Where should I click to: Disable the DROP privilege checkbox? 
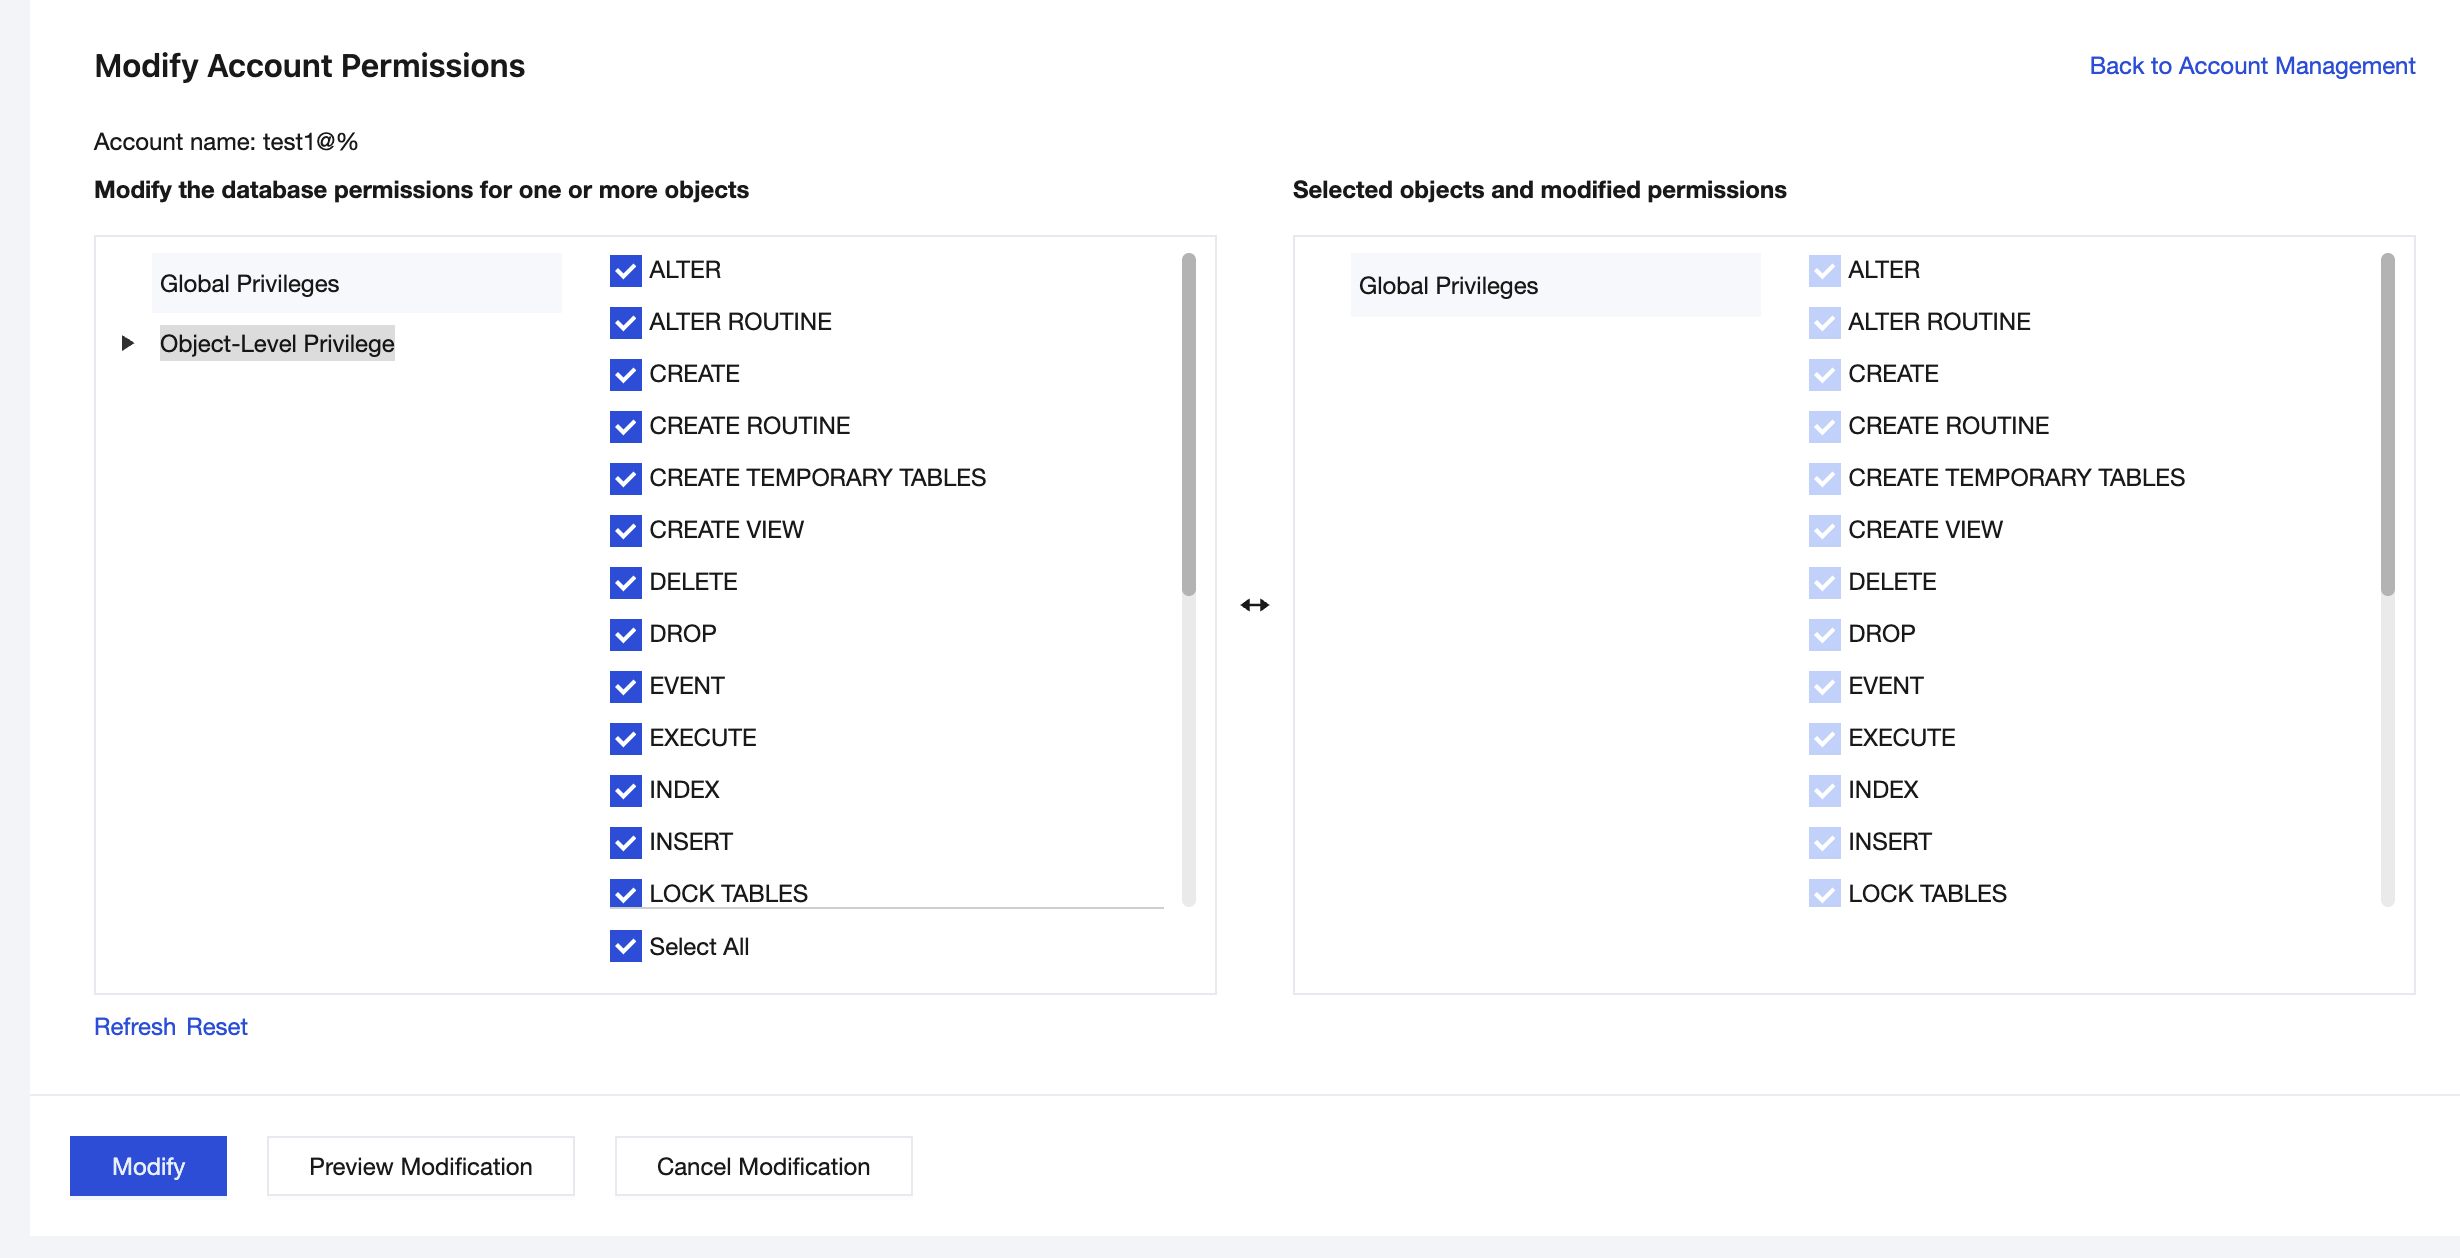pos(625,634)
